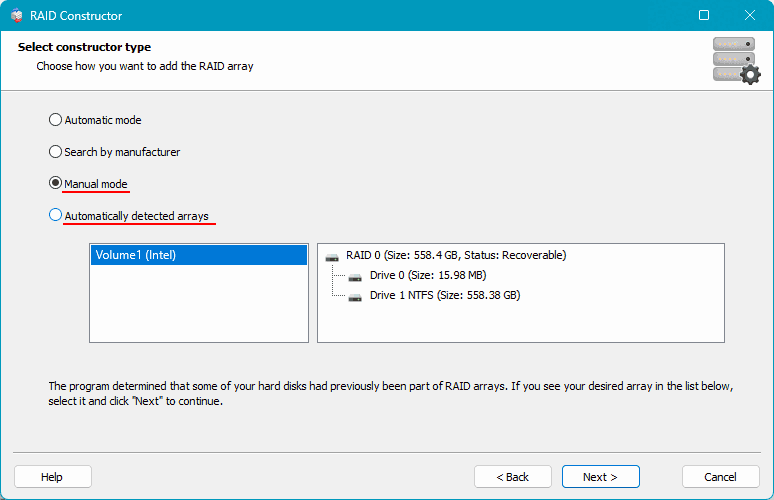Continue with the Next > button
This screenshot has height=500, width=774.
[601, 477]
